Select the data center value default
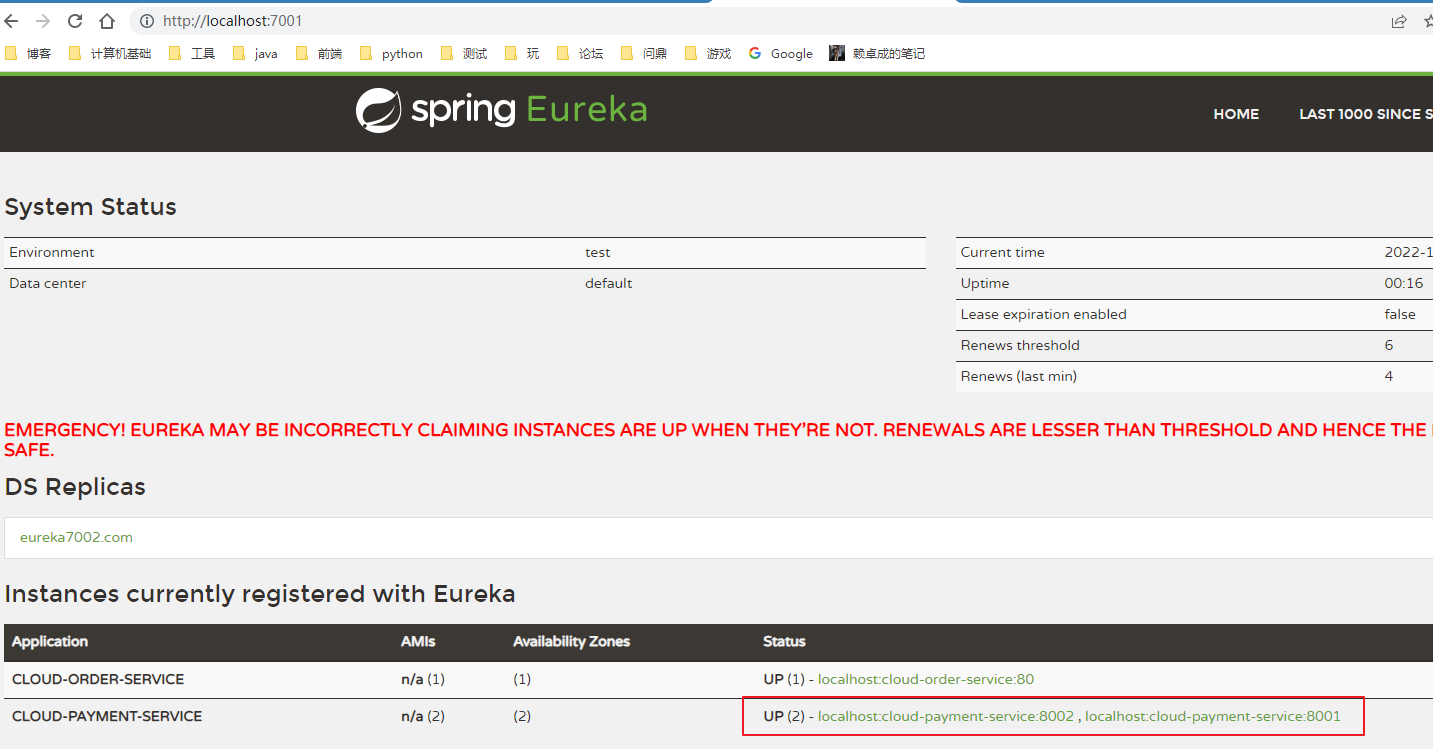The image size is (1433, 749). 609,283
